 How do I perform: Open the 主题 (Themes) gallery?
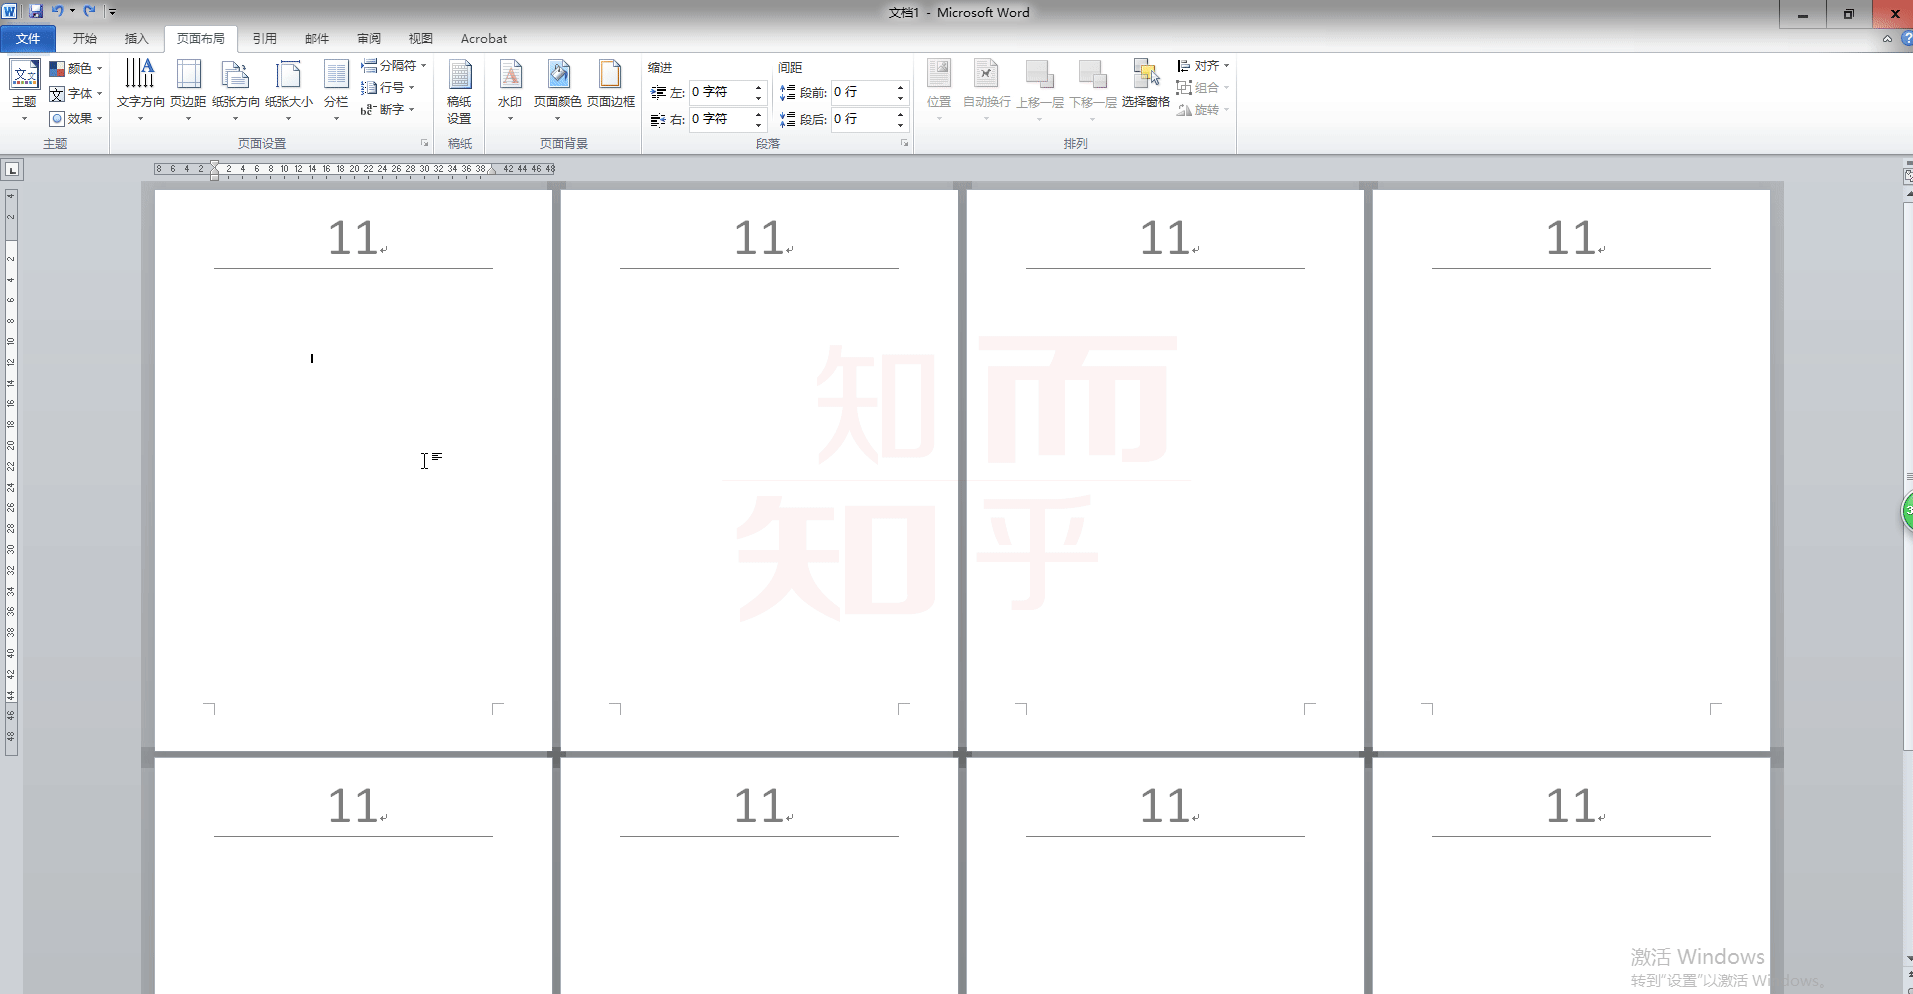click(24, 90)
